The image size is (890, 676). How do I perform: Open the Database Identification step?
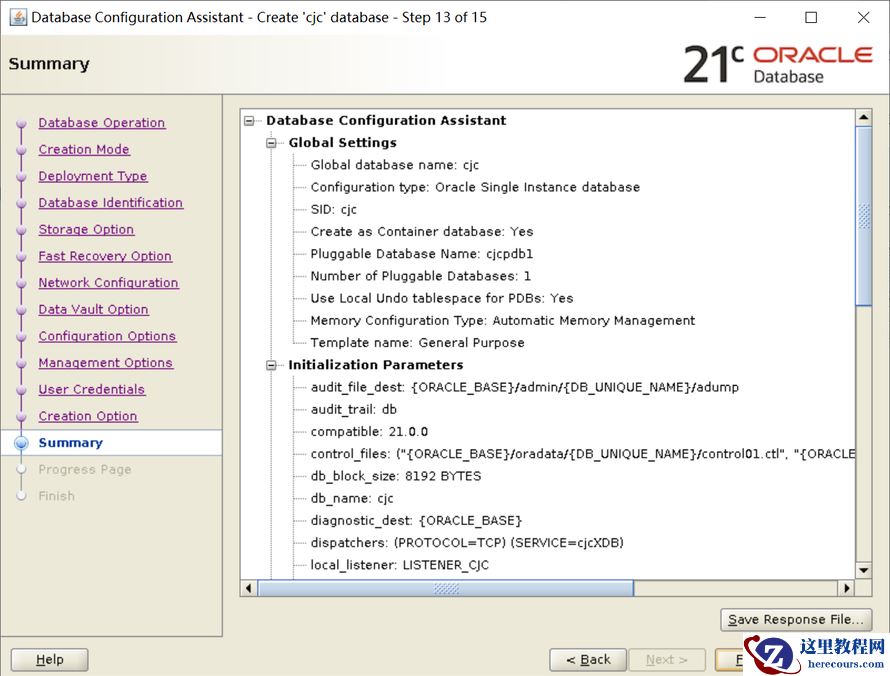click(110, 203)
